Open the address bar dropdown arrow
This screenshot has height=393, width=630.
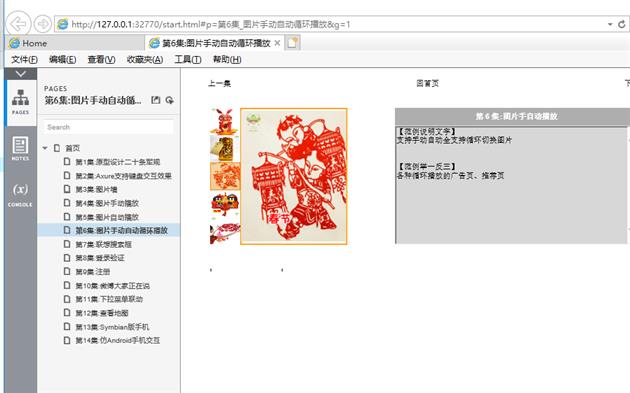coord(610,24)
